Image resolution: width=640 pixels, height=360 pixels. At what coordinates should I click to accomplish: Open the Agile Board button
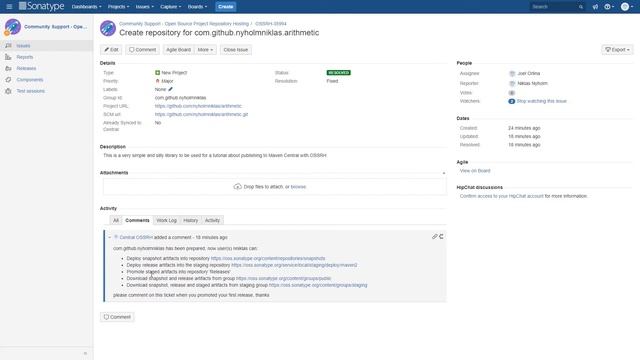coord(178,50)
